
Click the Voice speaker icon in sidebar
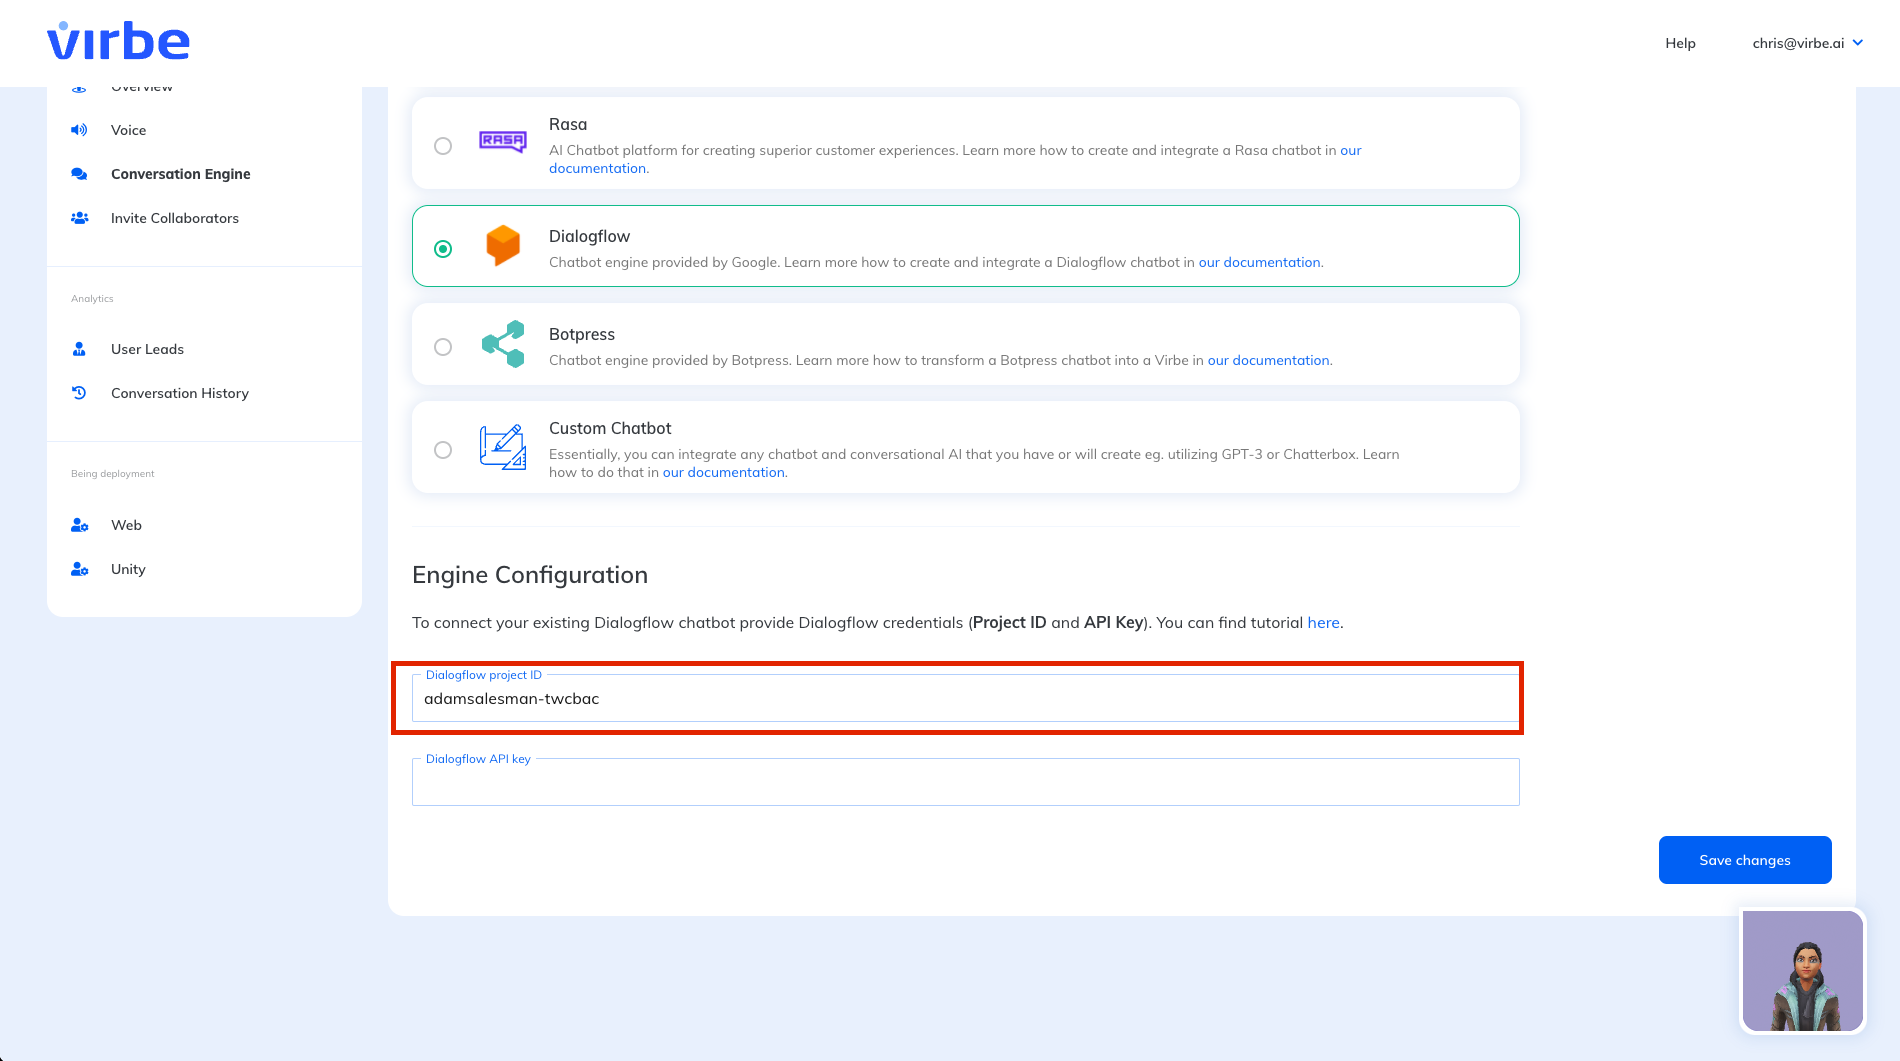click(x=79, y=130)
